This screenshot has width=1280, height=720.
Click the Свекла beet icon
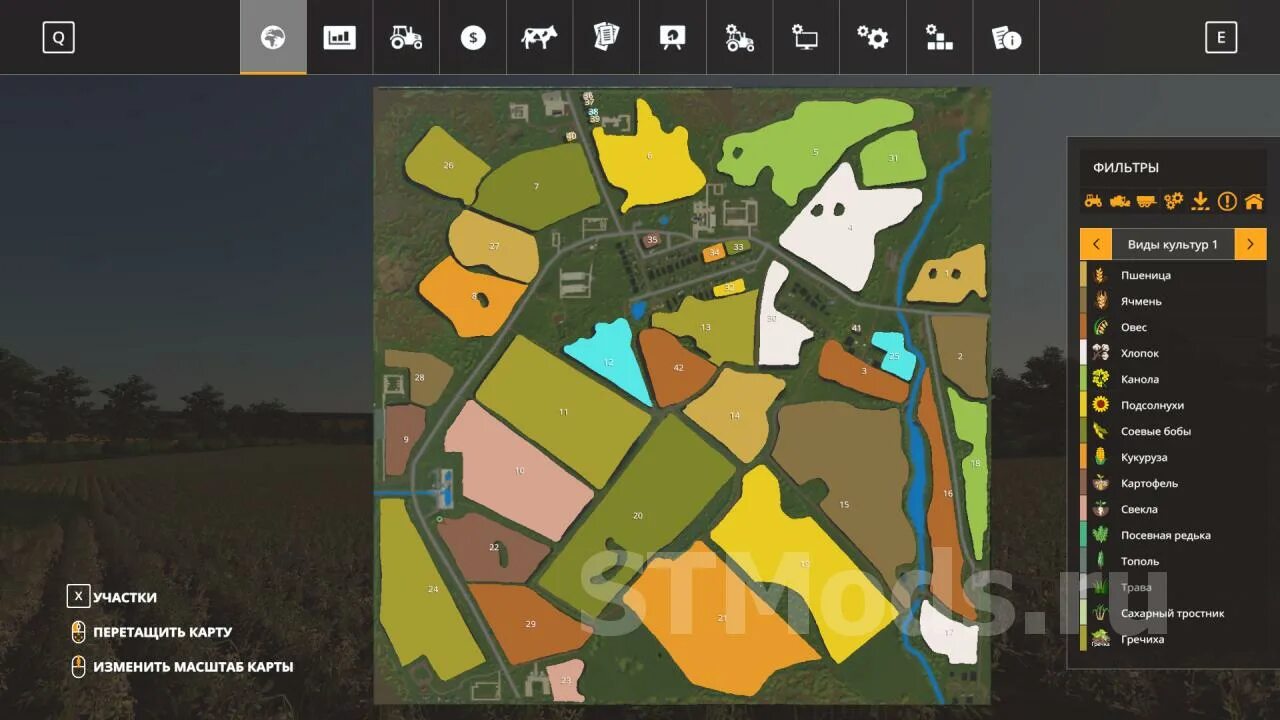pyautogui.click(x=1100, y=509)
